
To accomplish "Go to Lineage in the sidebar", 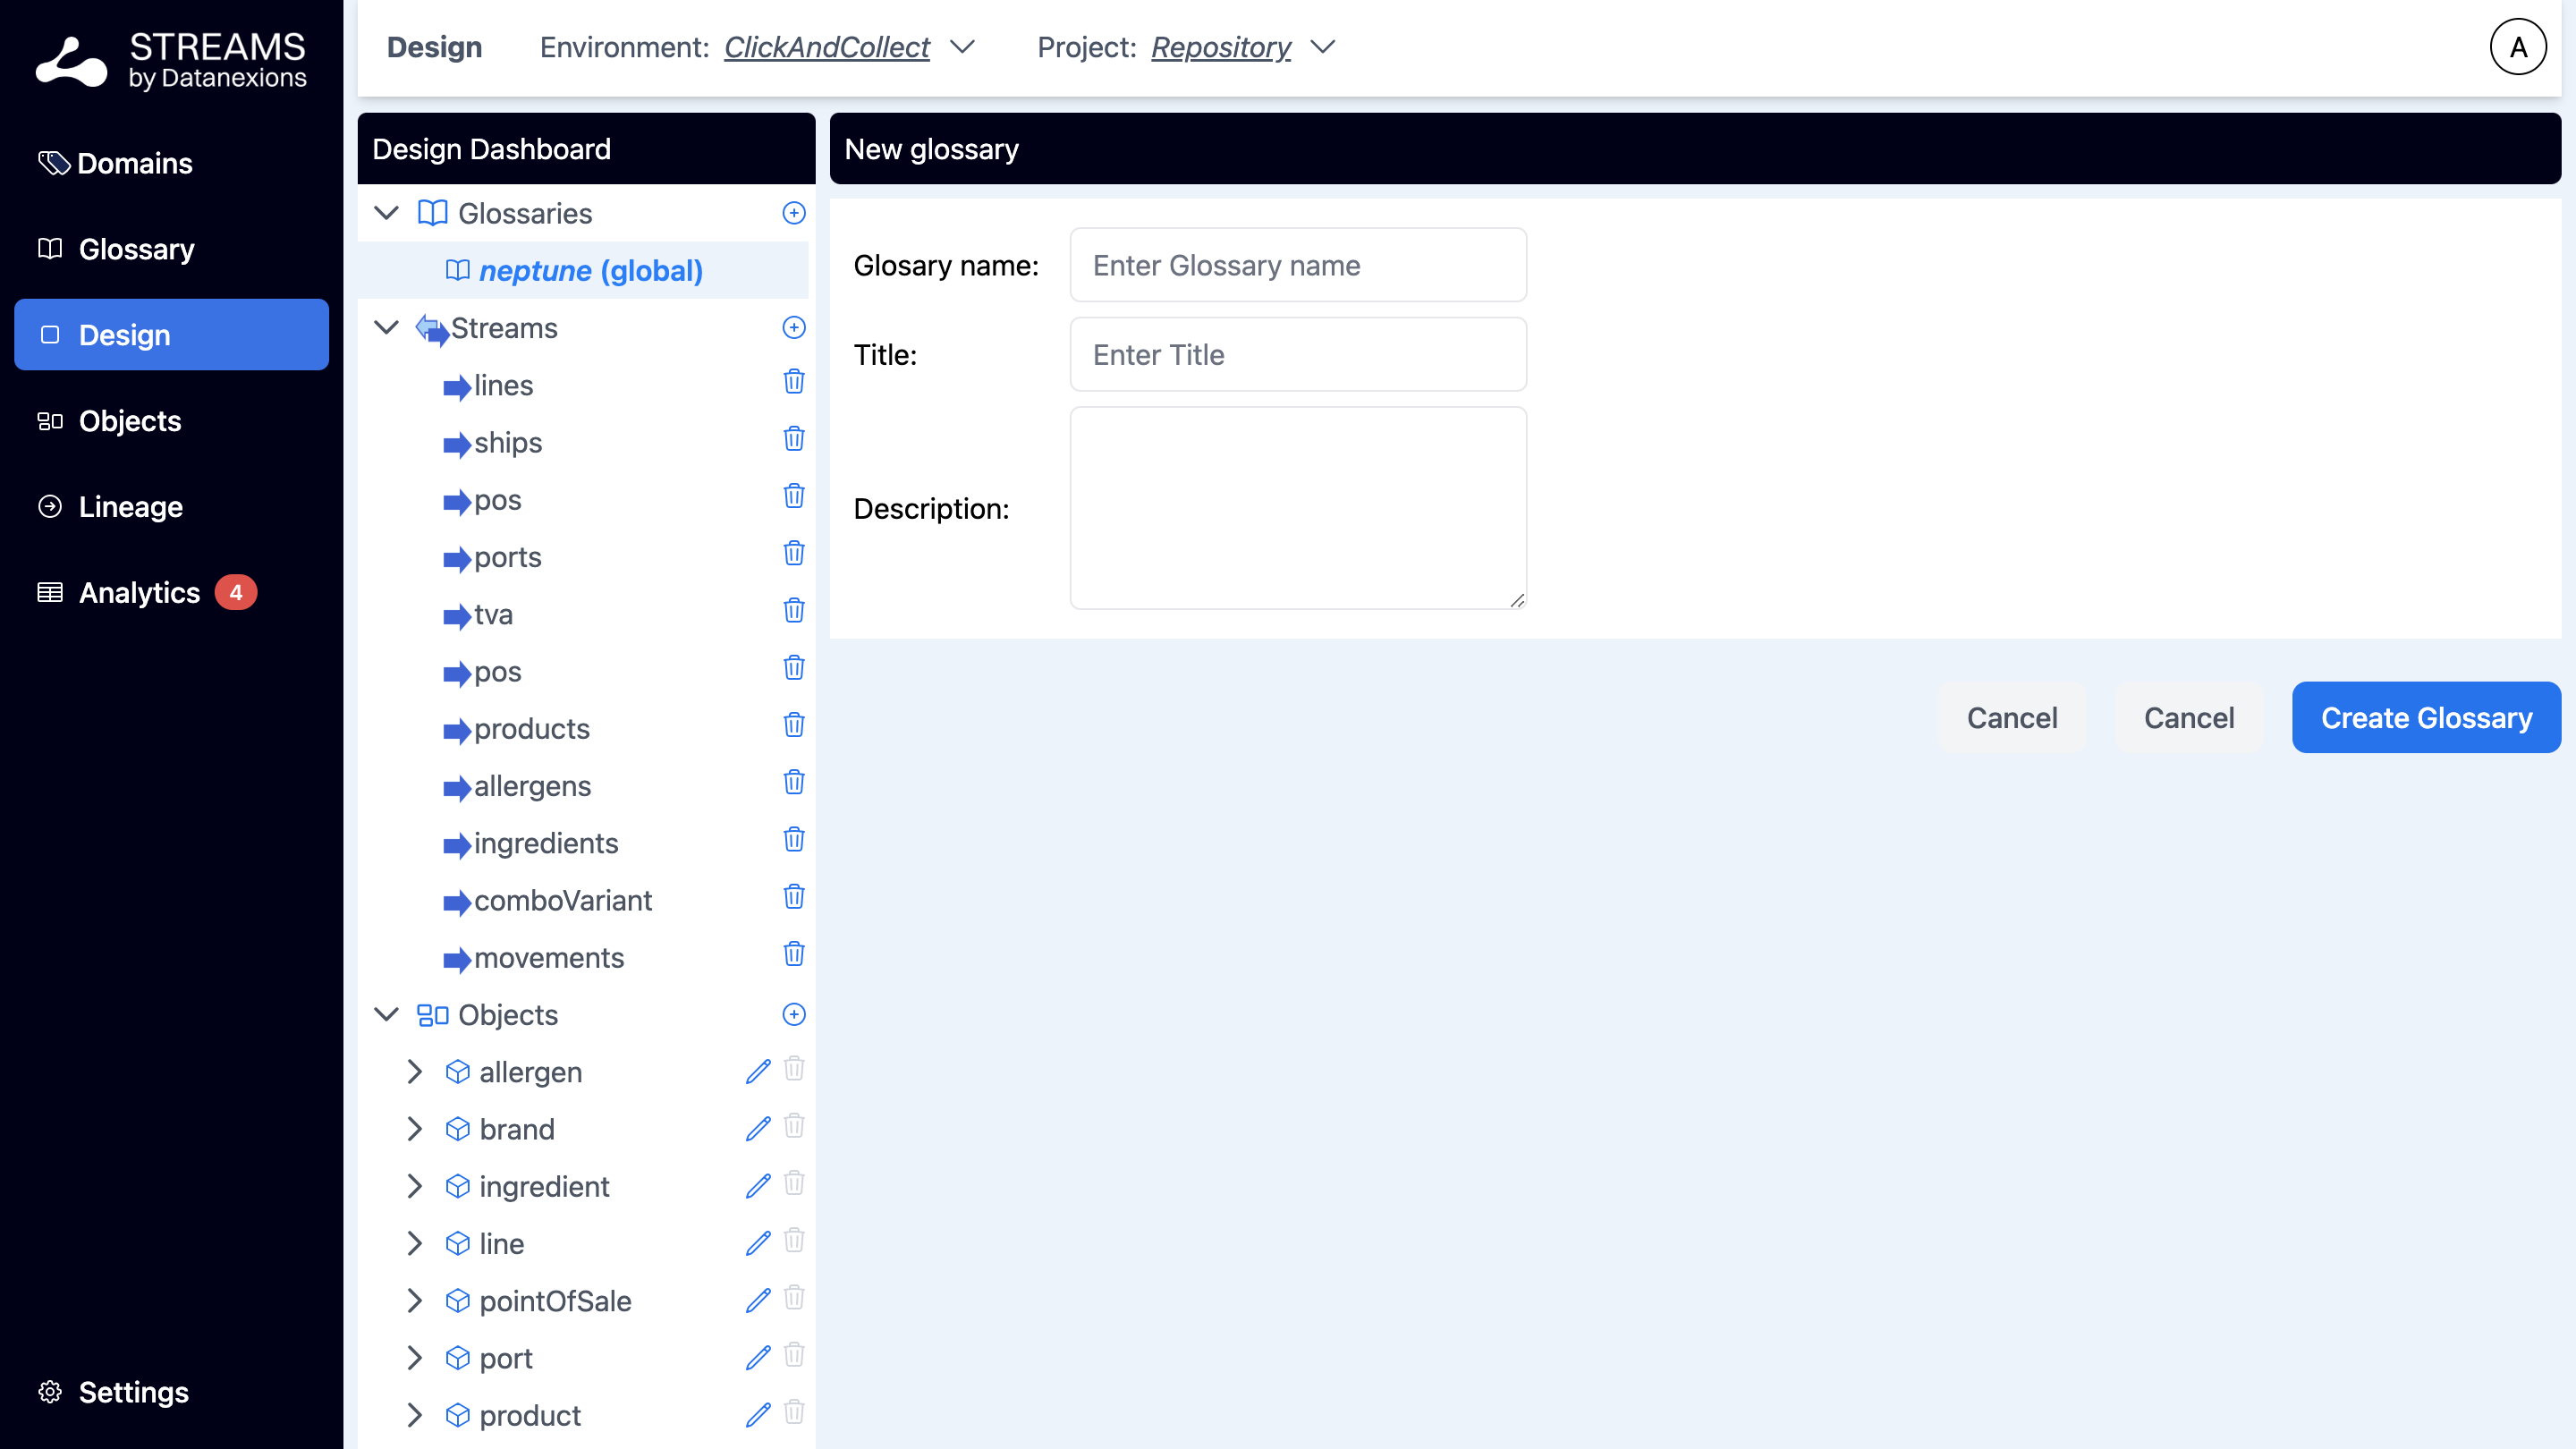I will point(130,507).
